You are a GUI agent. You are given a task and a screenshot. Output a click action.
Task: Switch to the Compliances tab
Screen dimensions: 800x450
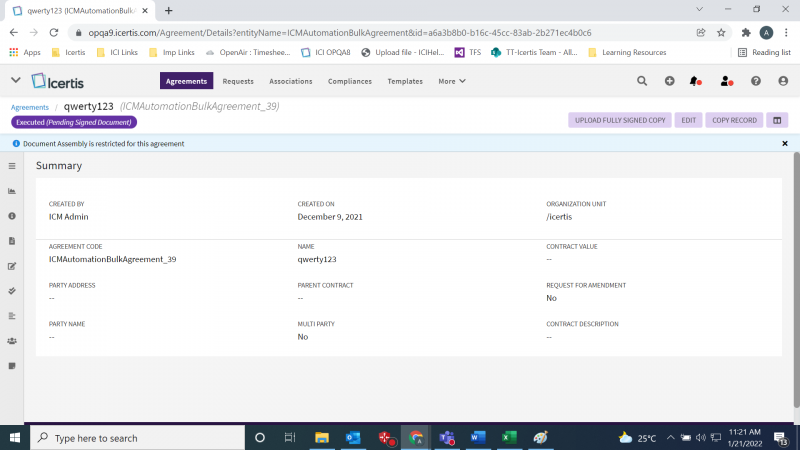[350, 81]
